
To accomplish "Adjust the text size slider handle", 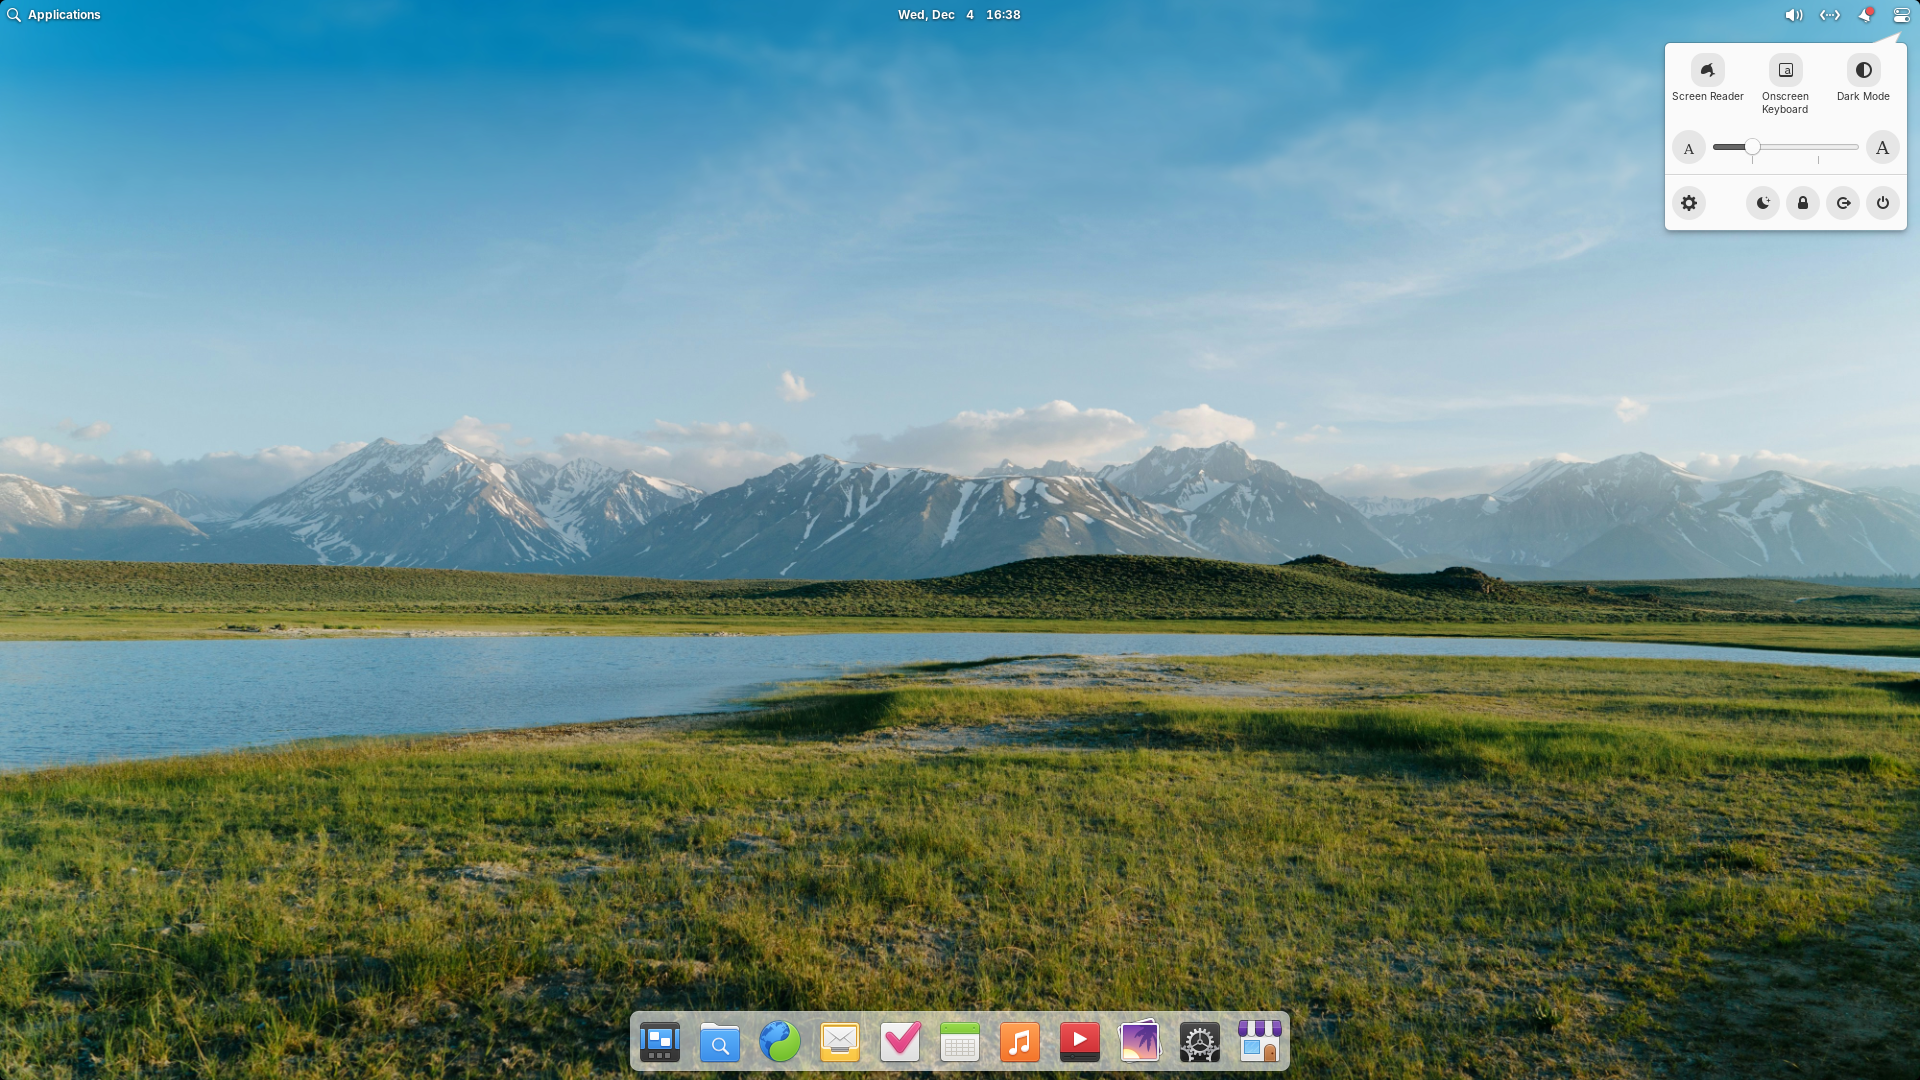I will point(1752,147).
